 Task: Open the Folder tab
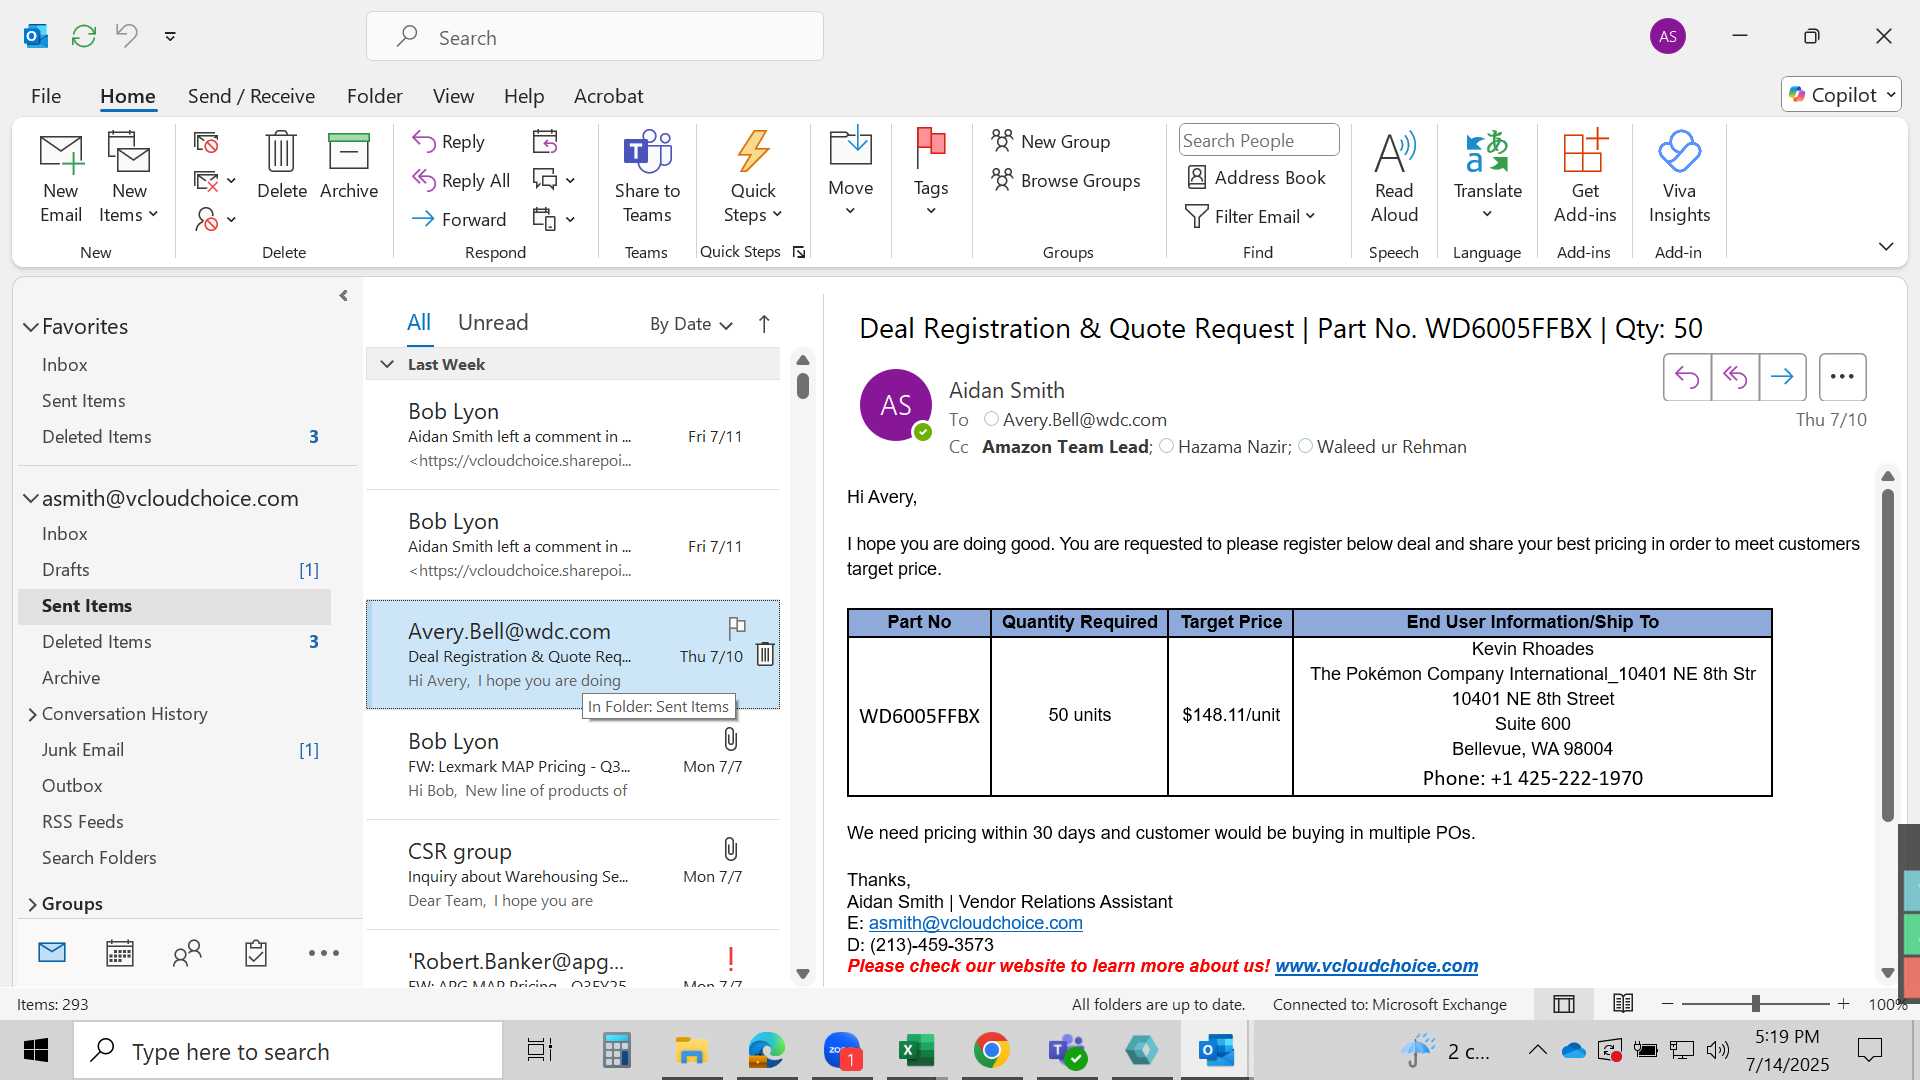375,96
